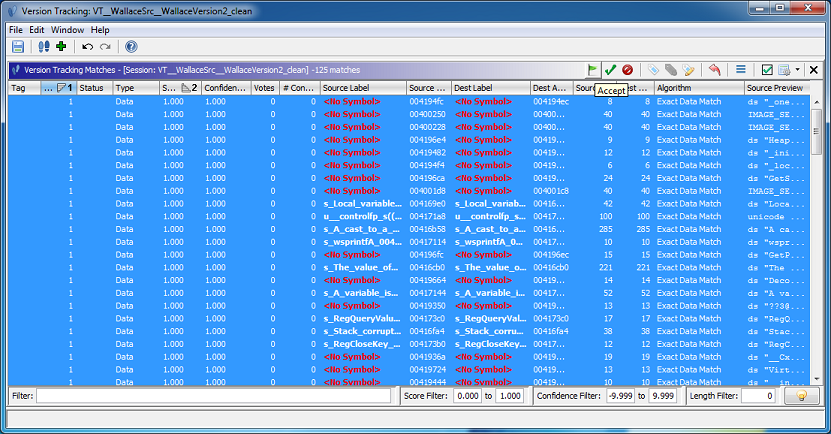Accept matches with the green checkmark
Screen dimensions: 831x434
[x=610, y=70]
